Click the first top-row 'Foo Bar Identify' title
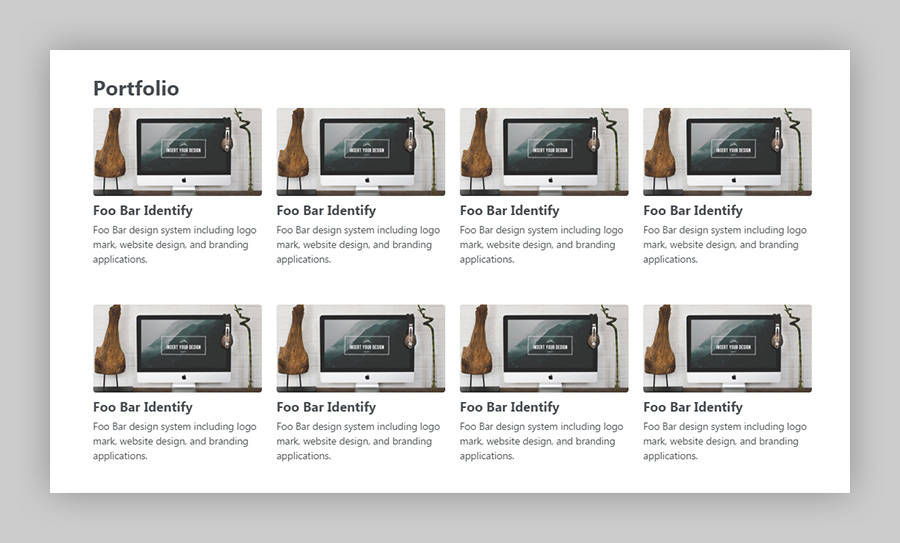Image resolution: width=900 pixels, height=543 pixels. (143, 211)
